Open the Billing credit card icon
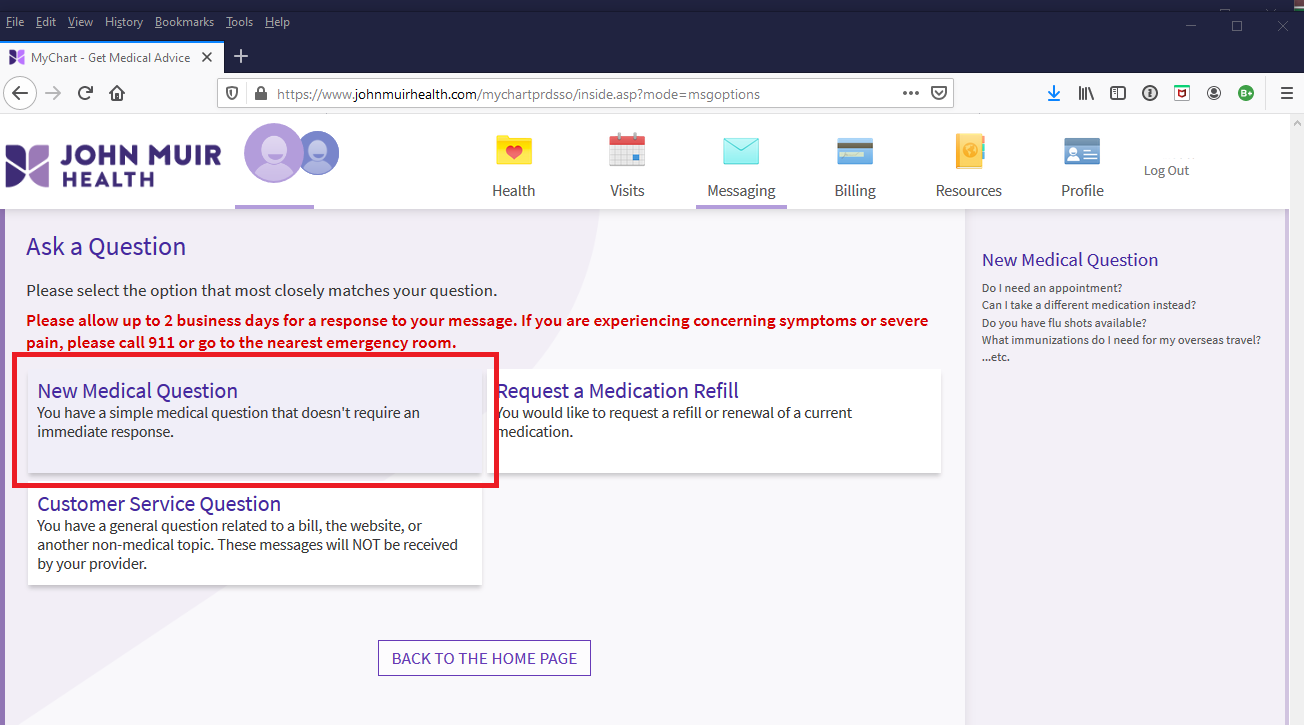Screen dimensions: 1304x725 (855, 151)
